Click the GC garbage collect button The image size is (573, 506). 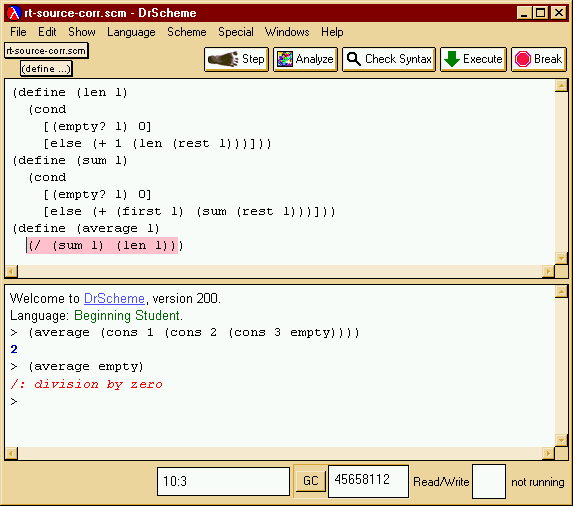[310, 480]
